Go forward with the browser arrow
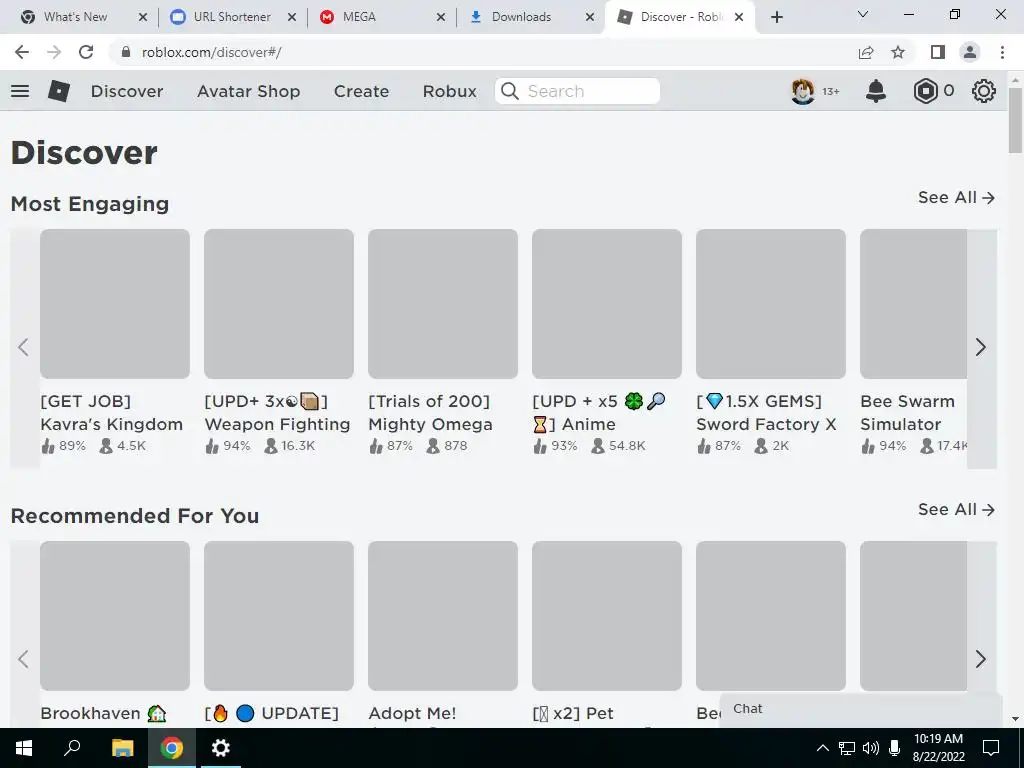 (54, 52)
